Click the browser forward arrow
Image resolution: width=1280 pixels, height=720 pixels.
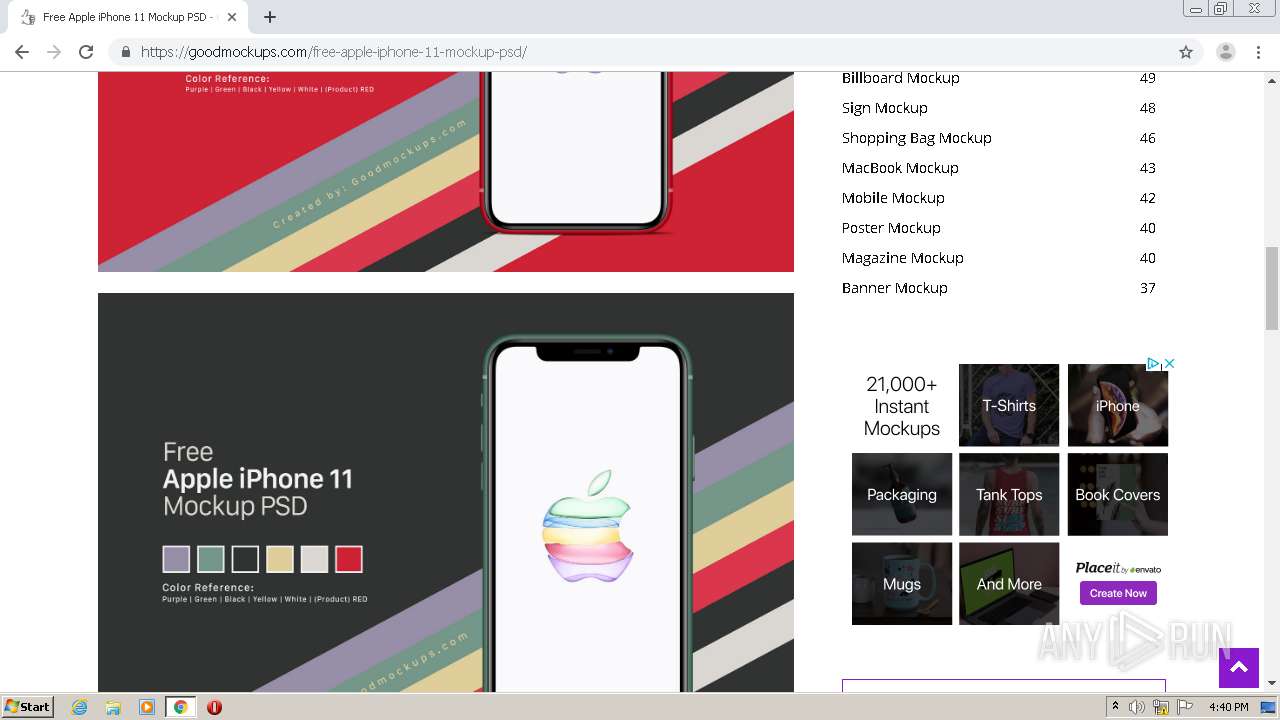coord(54,52)
